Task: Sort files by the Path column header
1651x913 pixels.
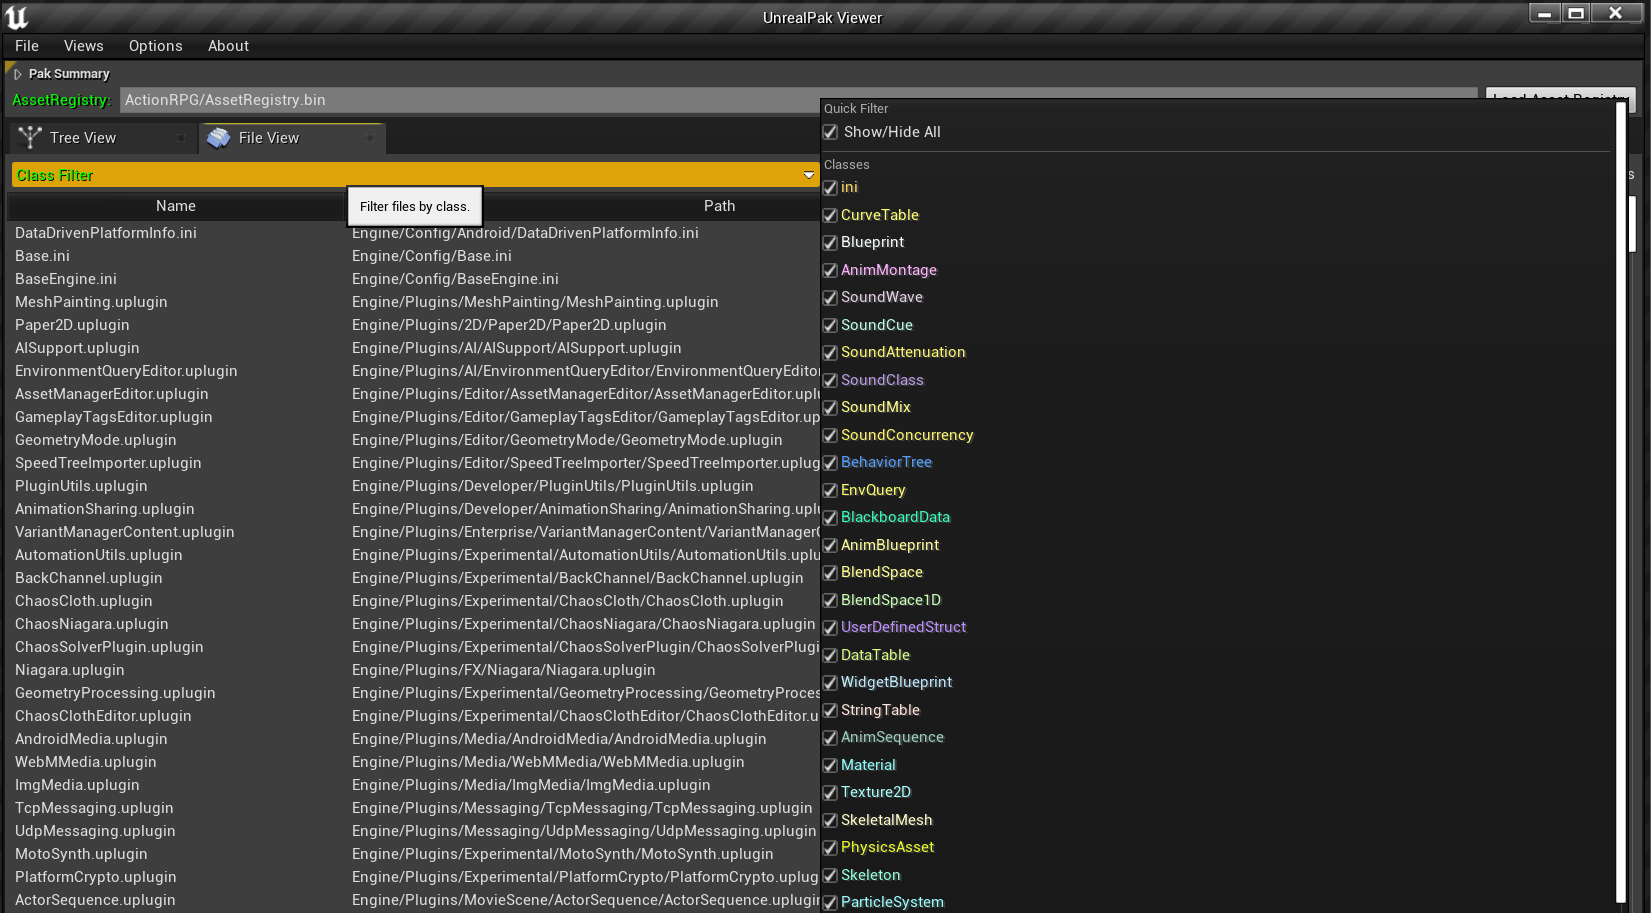Action: click(x=719, y=206)
